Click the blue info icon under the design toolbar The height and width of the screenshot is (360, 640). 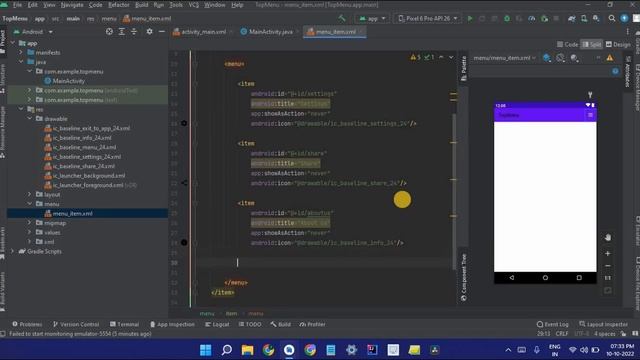tap(615, 71)
